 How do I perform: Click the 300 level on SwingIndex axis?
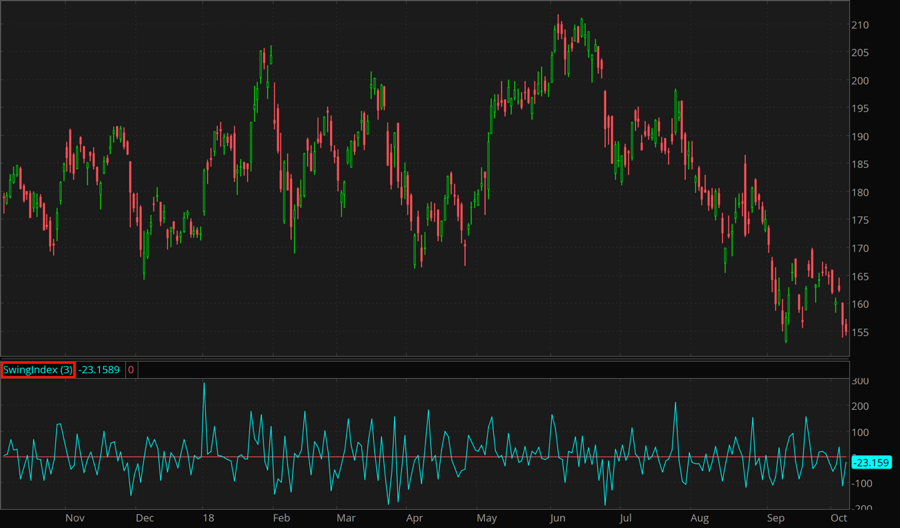tap(861, 381)
